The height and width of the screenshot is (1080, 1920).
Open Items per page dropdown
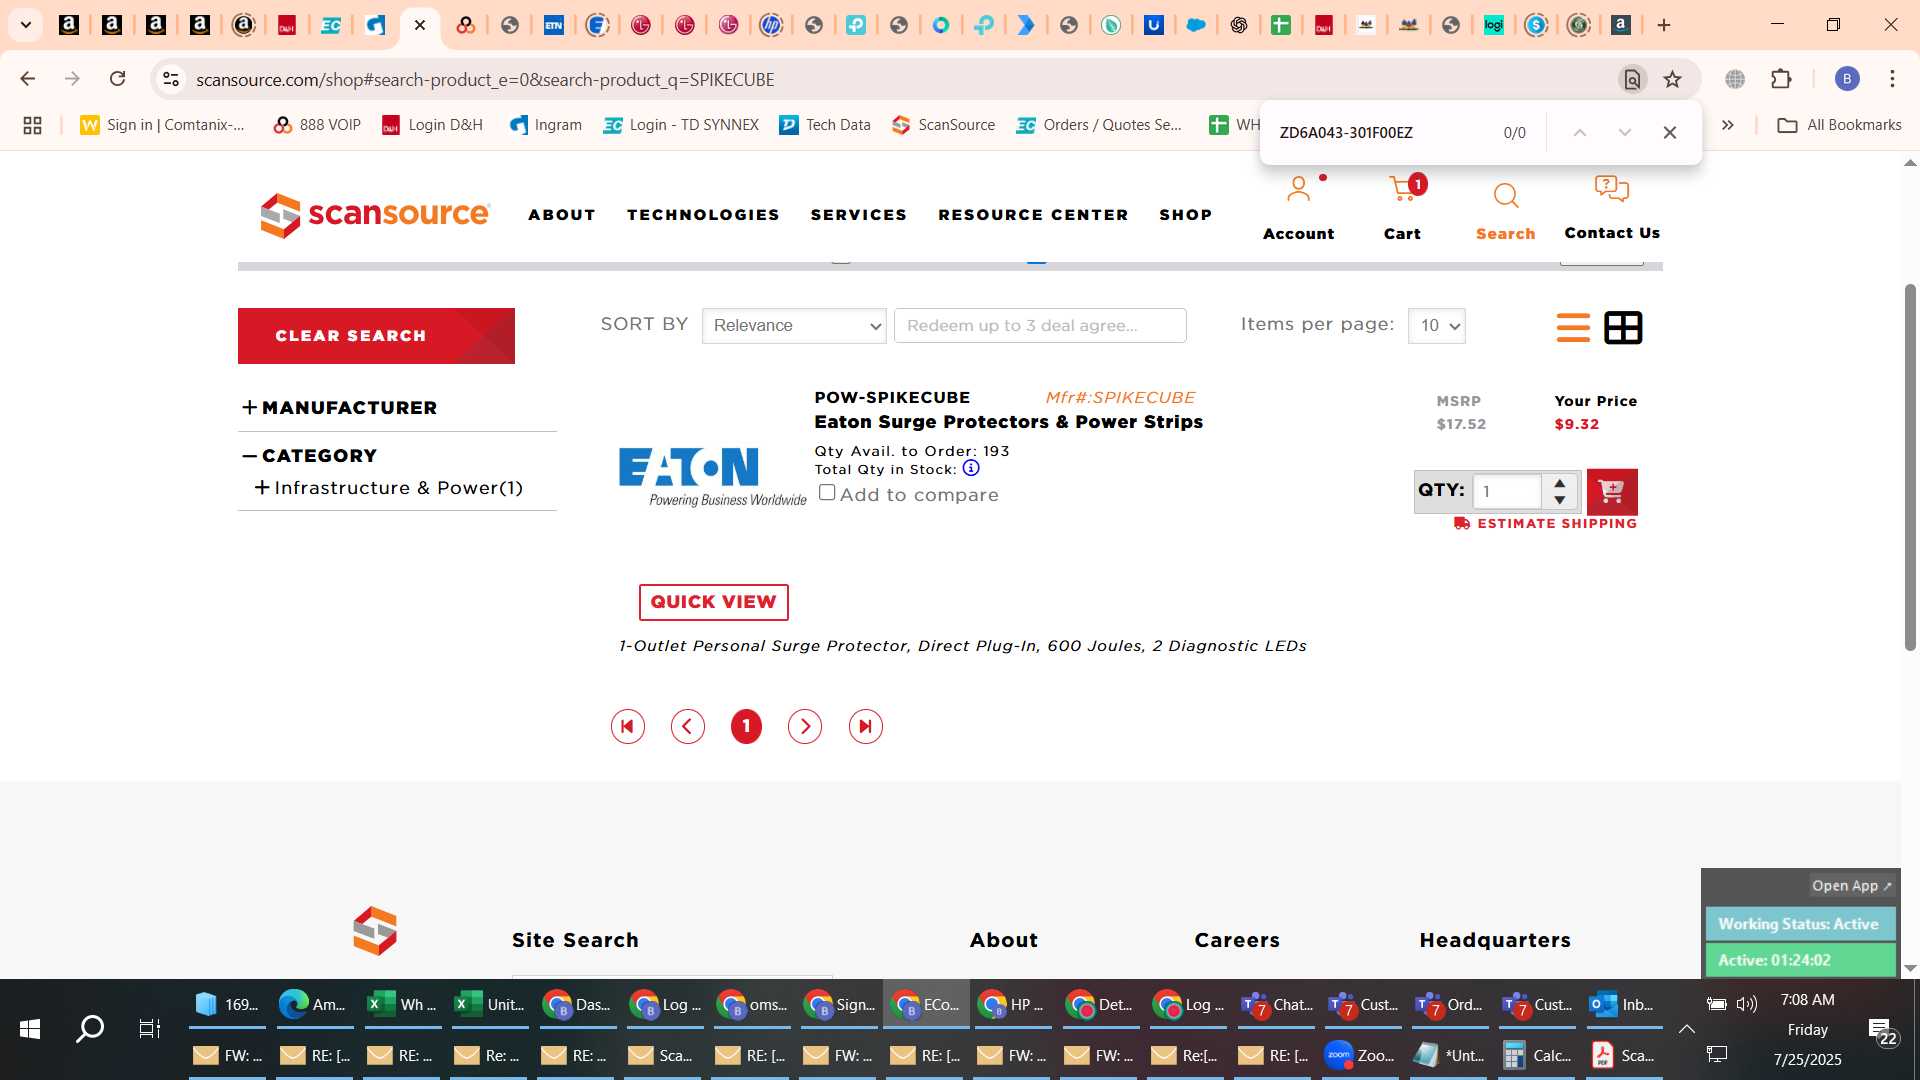pos(1436,326)
